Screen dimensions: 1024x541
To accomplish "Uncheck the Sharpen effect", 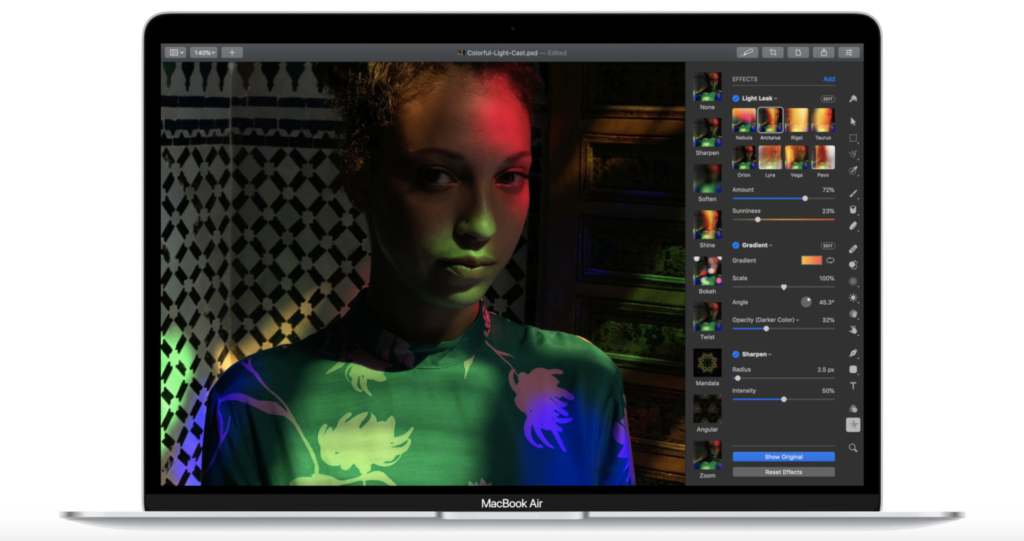I will pos(736,354).
